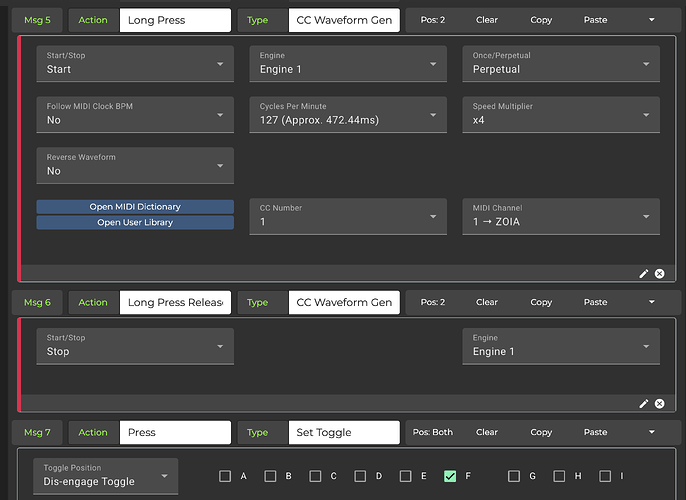Screen dimensions: 686x500
Task: Click Clear in the Msg 5 header
Action: click(487, 20)
